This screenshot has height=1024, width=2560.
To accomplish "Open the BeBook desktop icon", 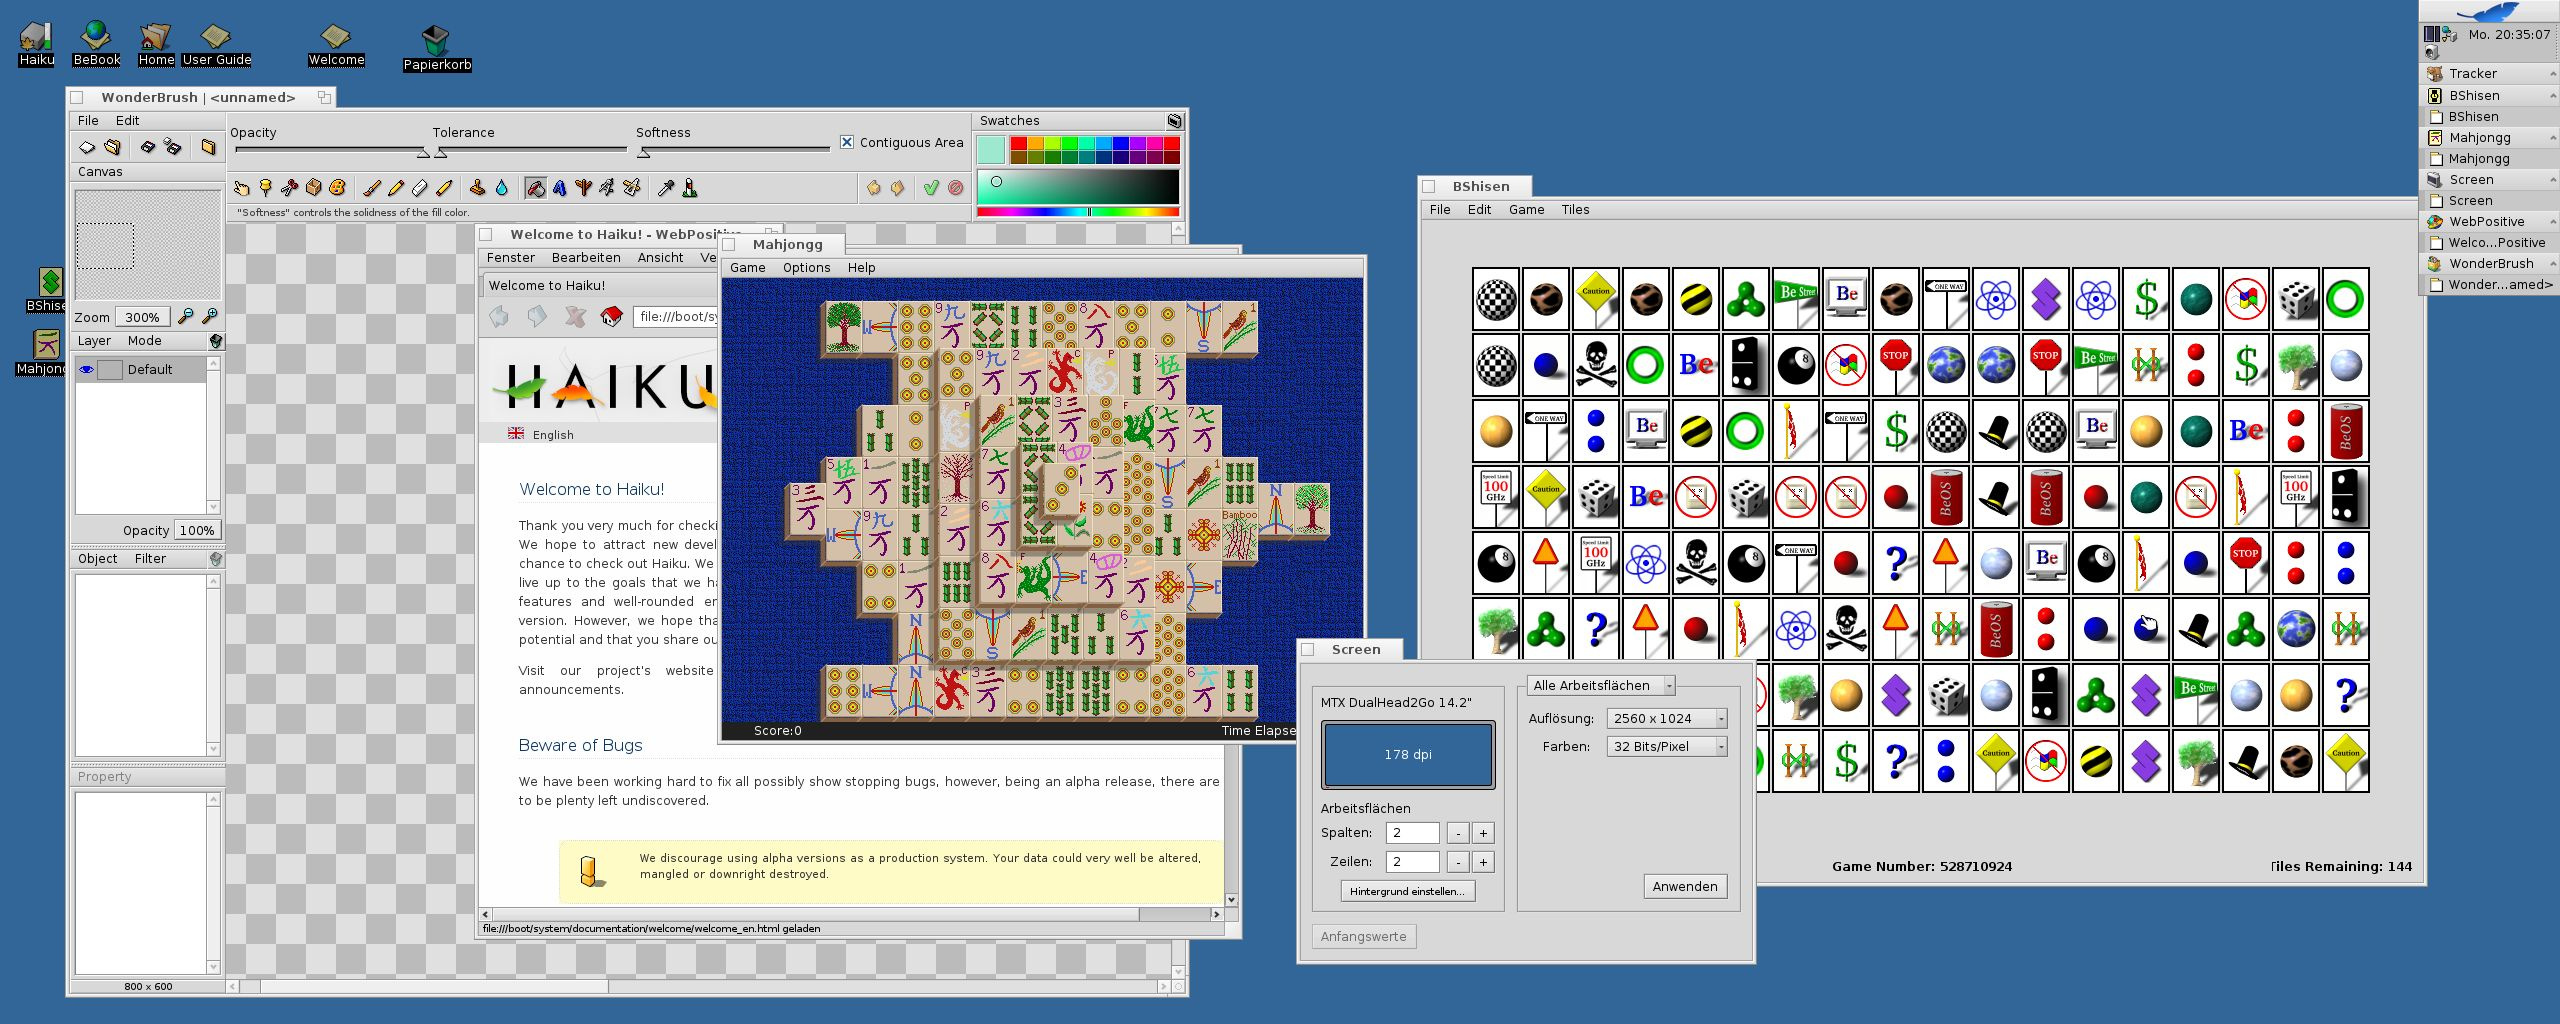I will tap(96, 44).
